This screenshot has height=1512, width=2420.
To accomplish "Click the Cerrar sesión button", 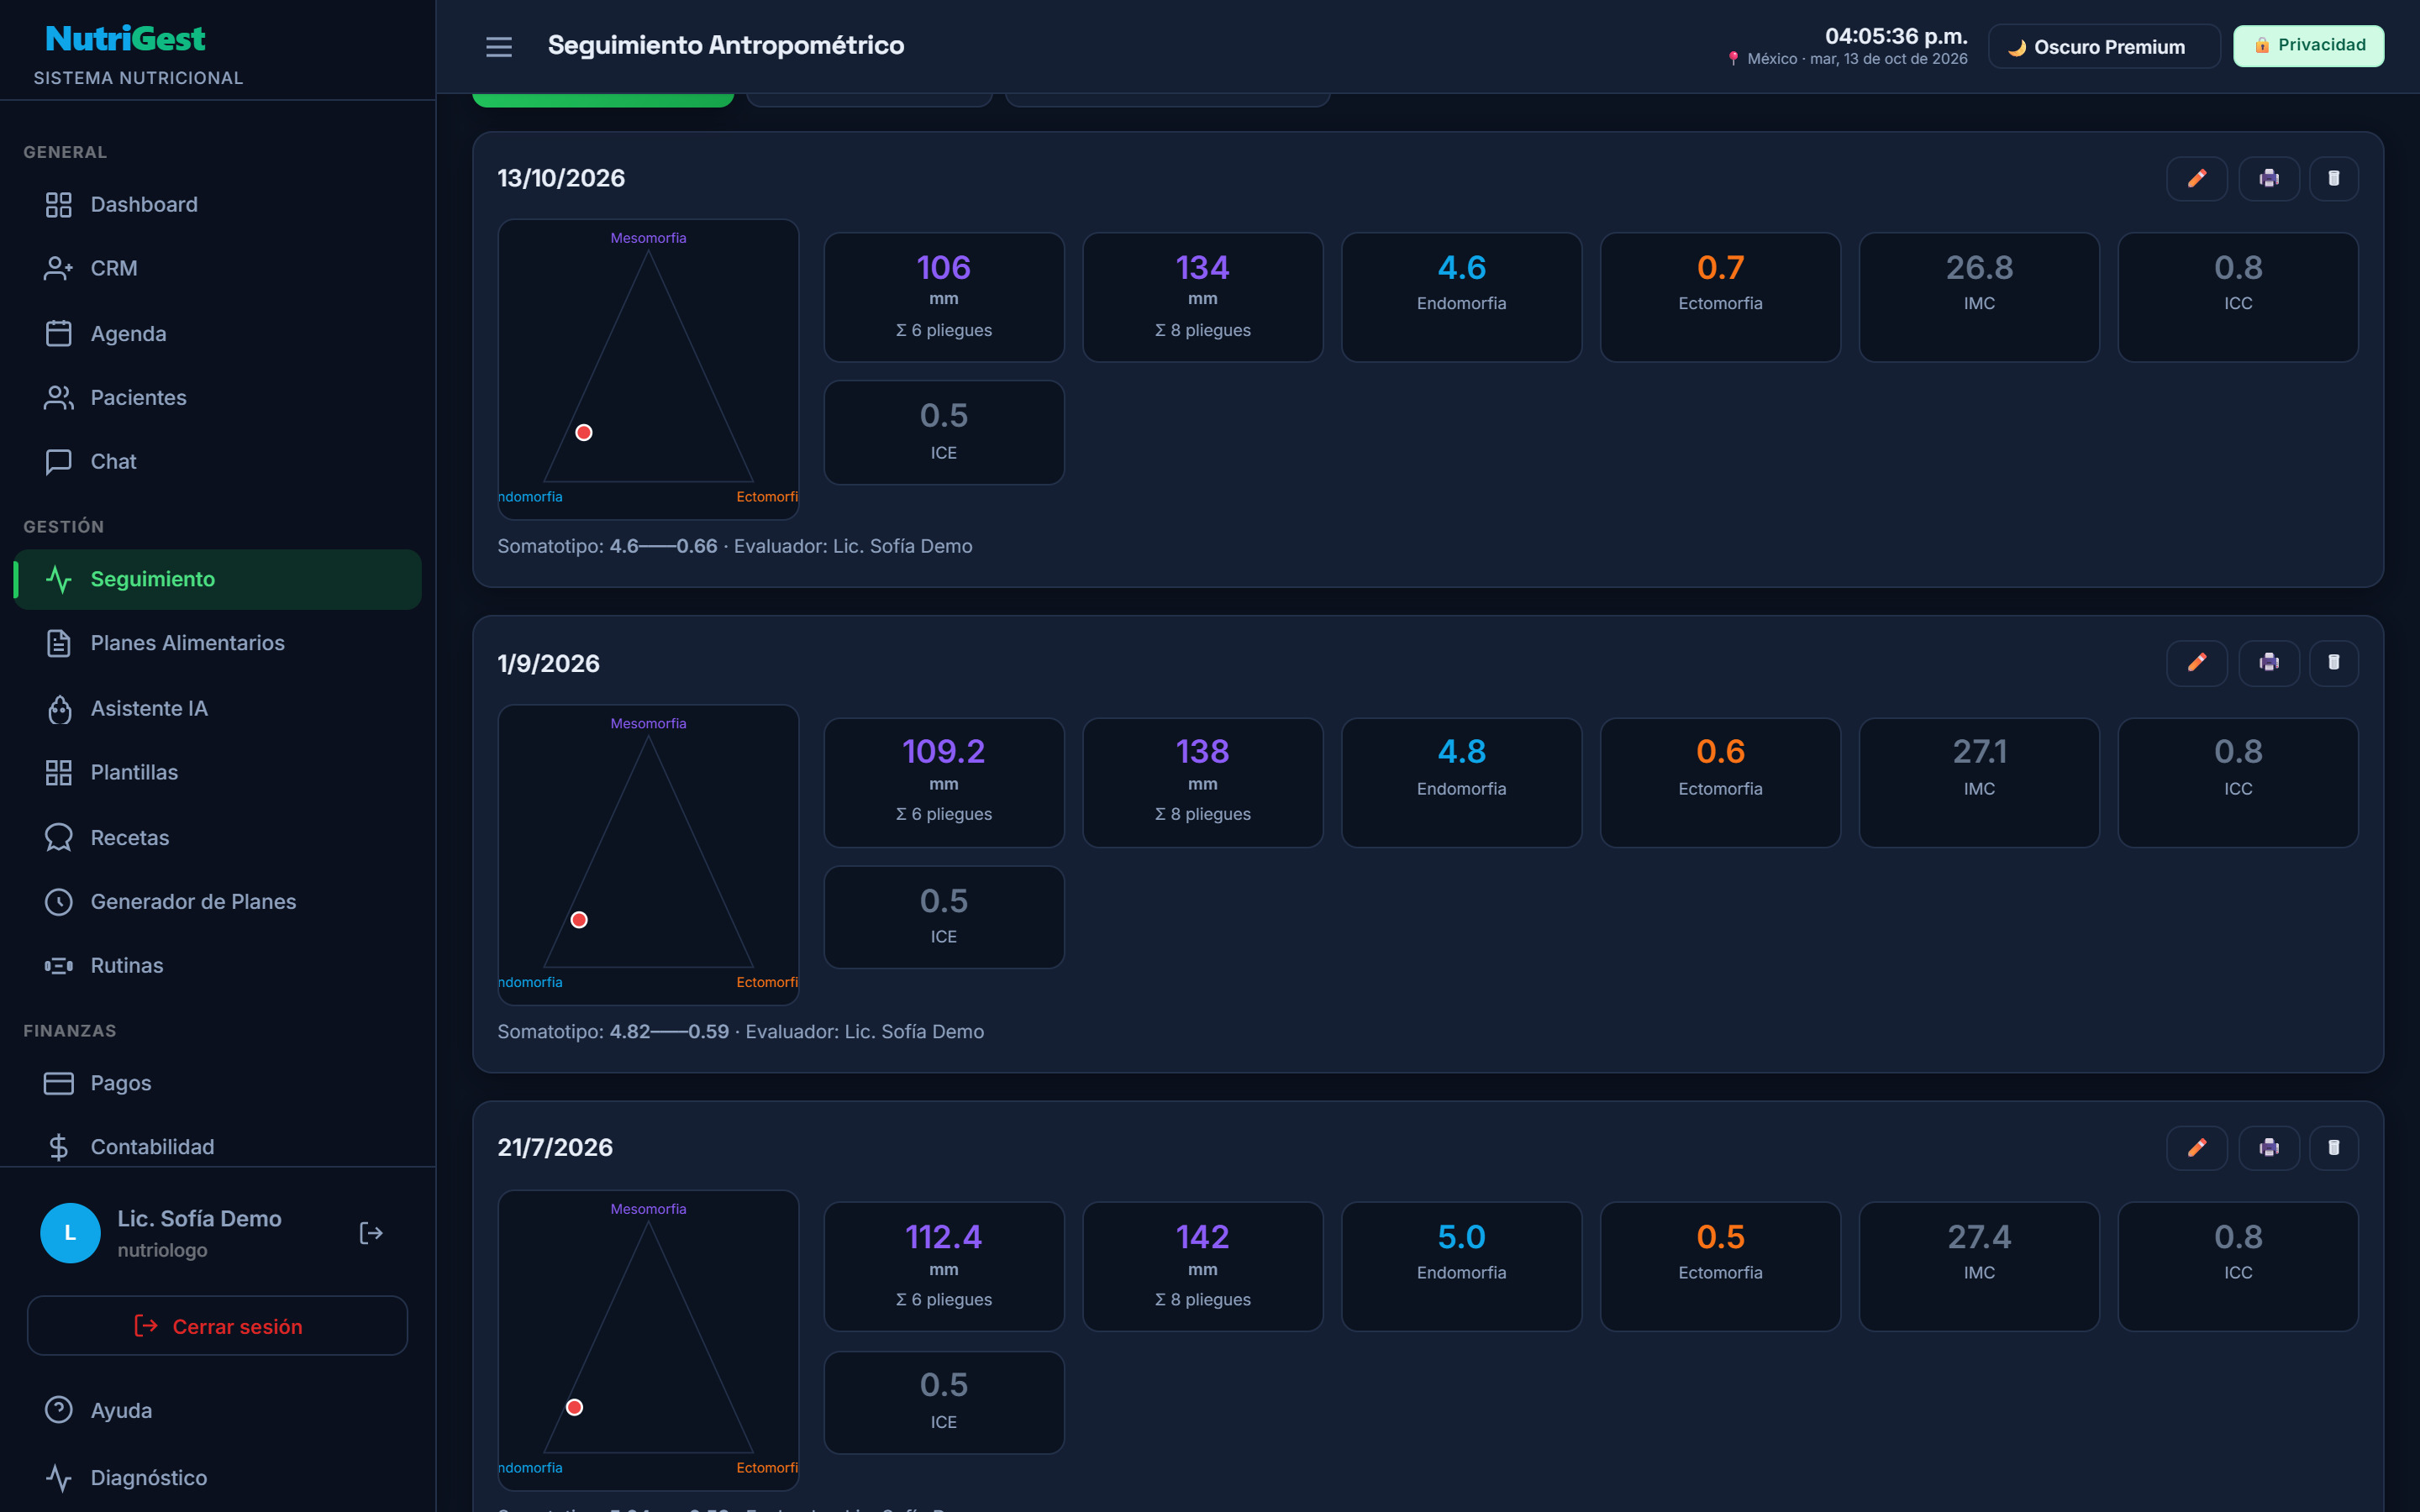I will coord(218,1326).
